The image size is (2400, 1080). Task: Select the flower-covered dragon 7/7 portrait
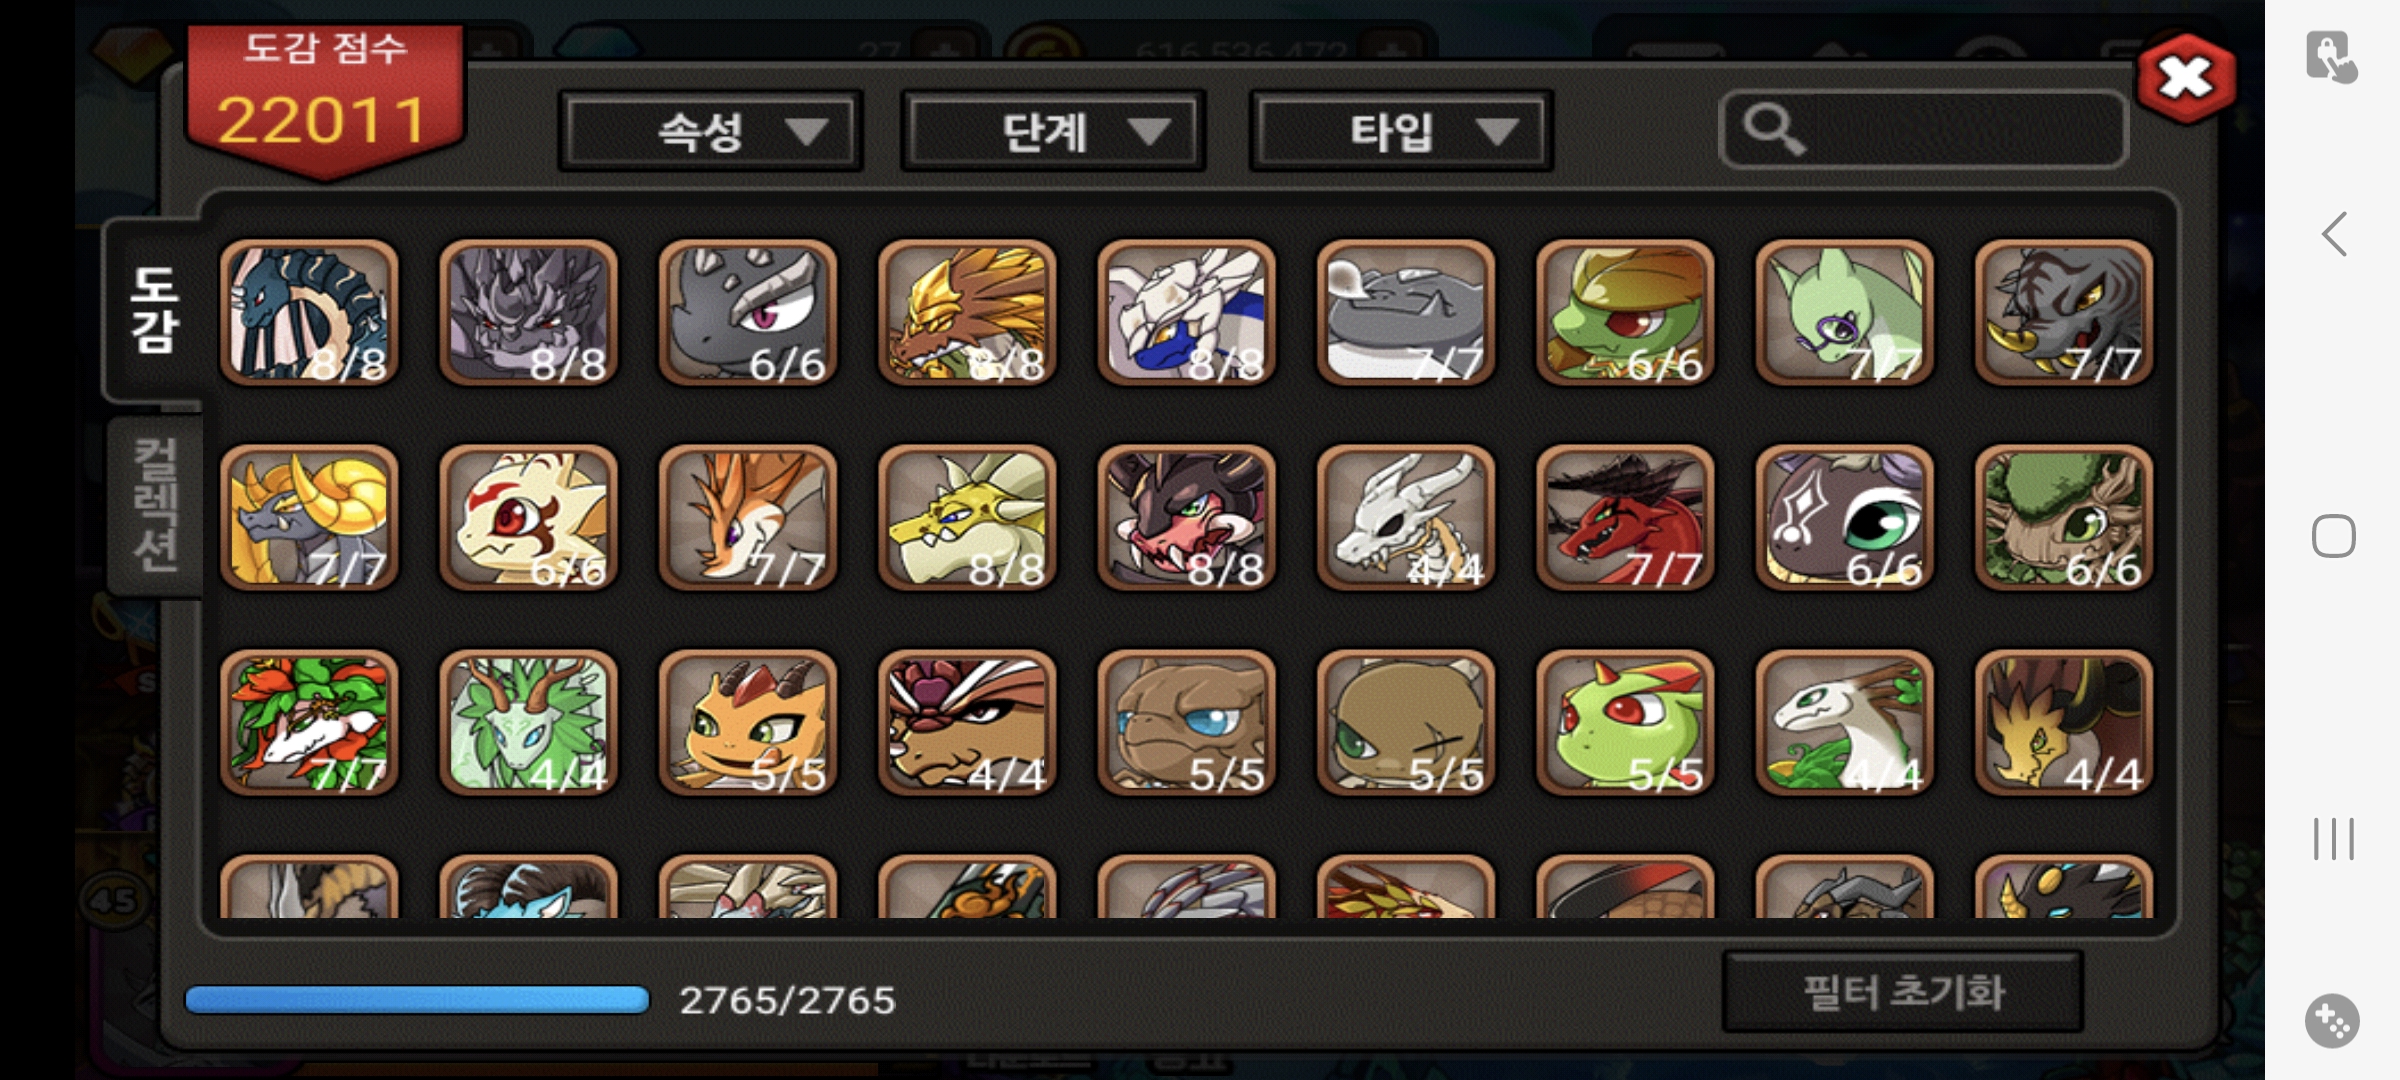[309, 723]
